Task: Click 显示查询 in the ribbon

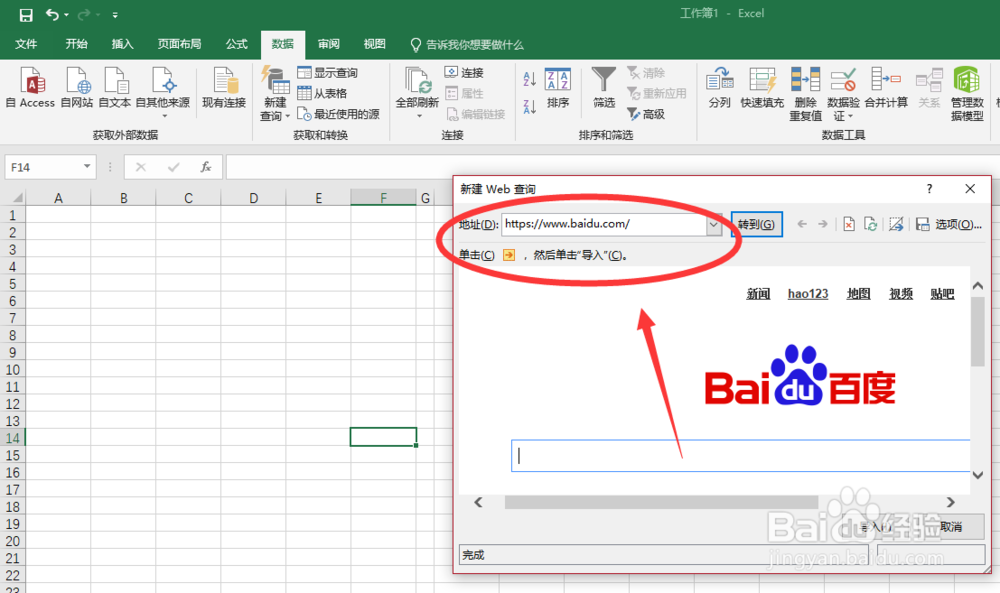Action: [328, 73]
